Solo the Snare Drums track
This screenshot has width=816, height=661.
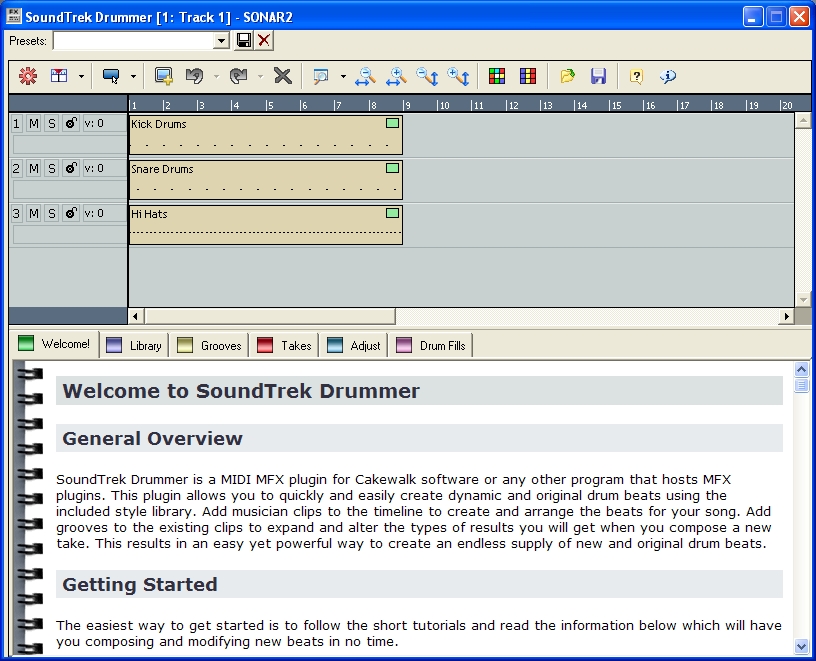[x=51, y=168]
